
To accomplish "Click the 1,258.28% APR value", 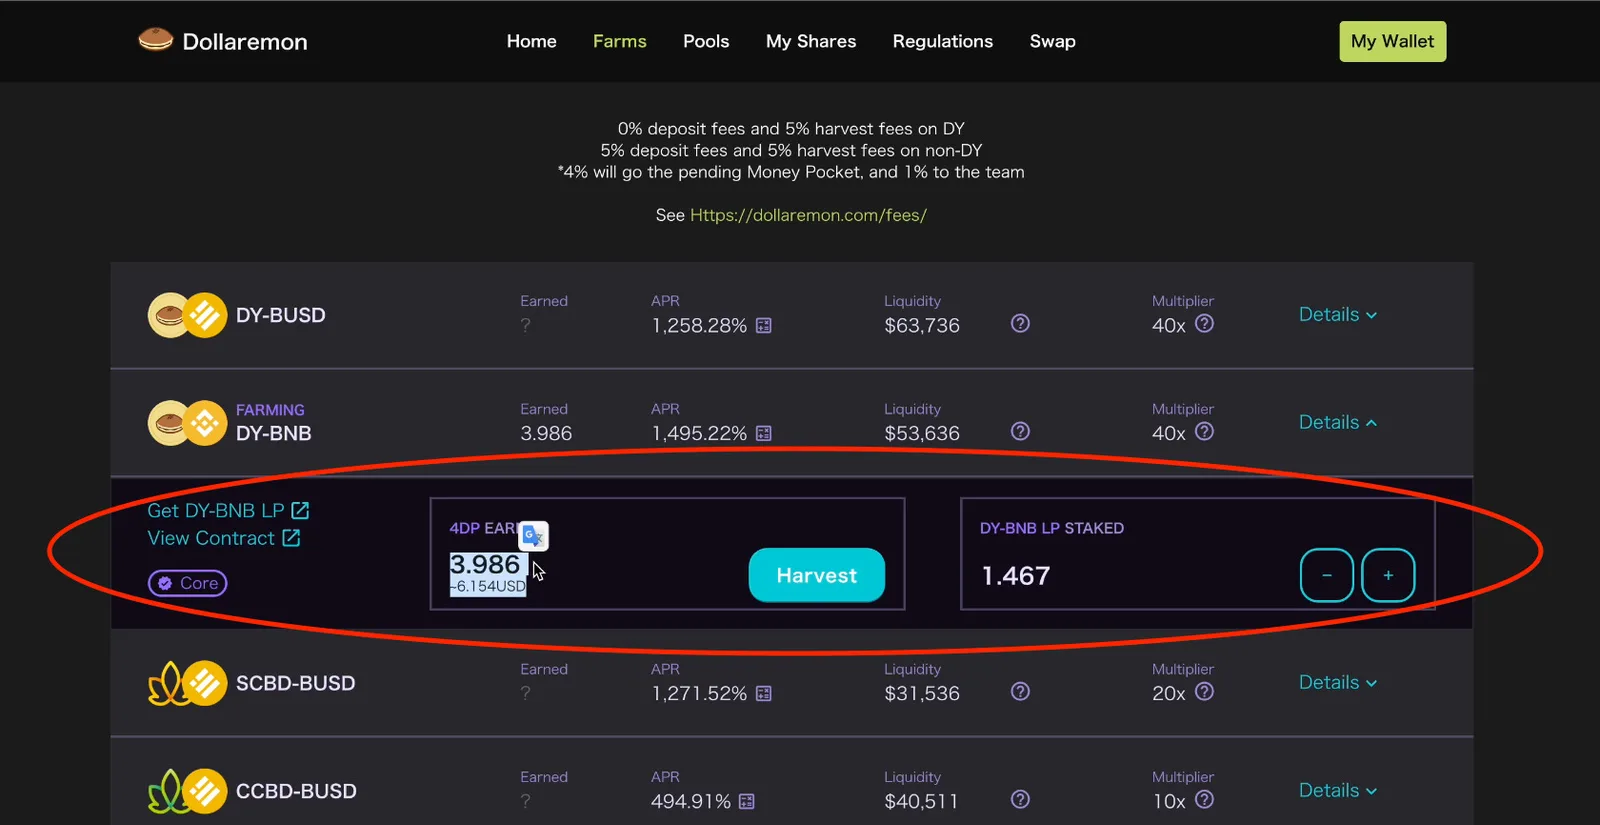I will (x=699, y=325).
